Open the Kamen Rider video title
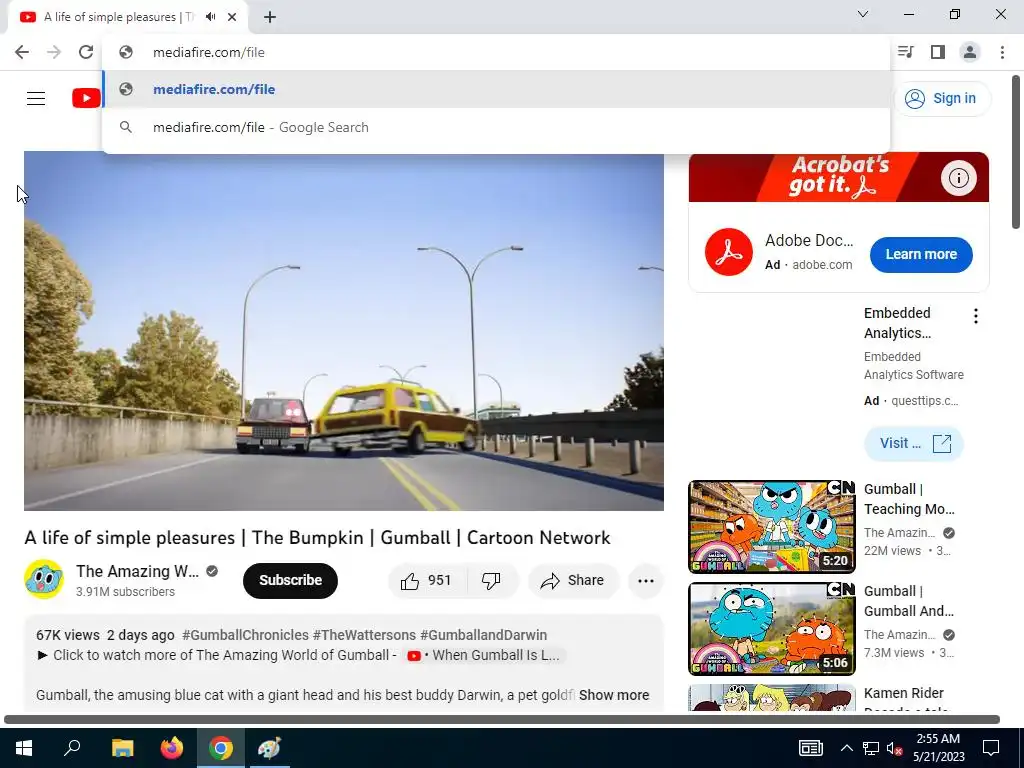 904,697
